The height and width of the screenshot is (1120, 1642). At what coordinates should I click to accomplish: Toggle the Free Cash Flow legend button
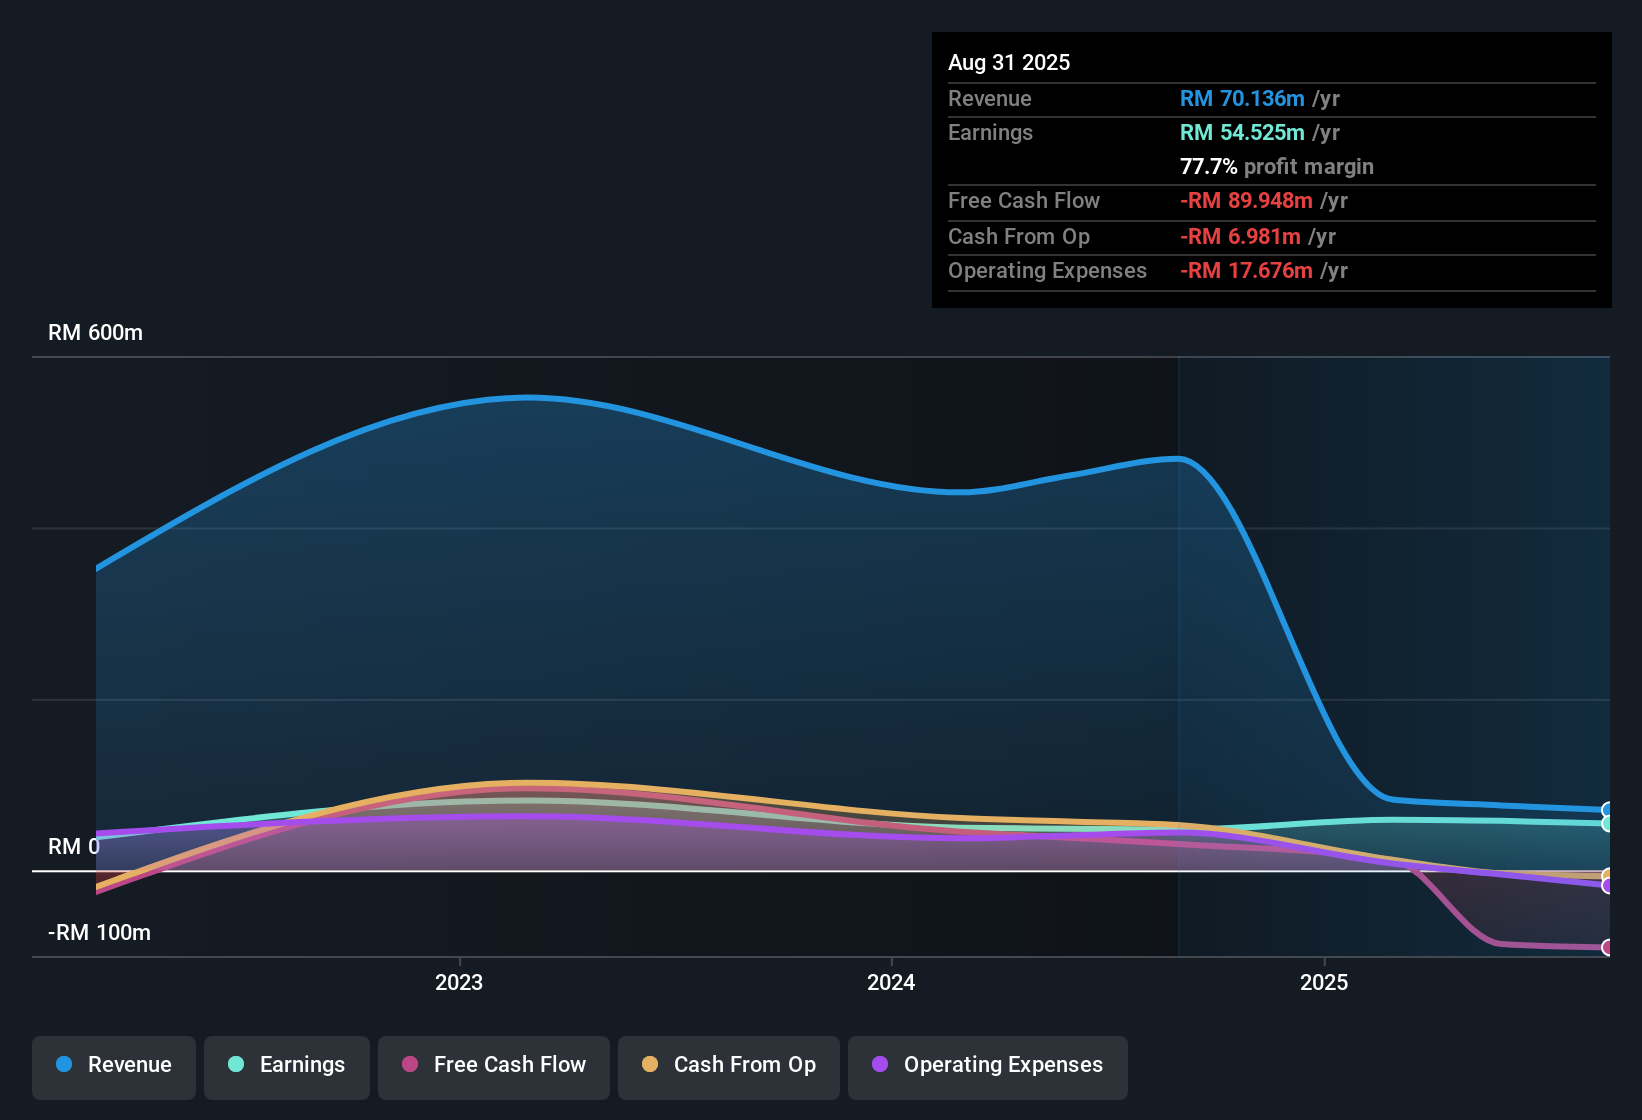(494, 1065)
